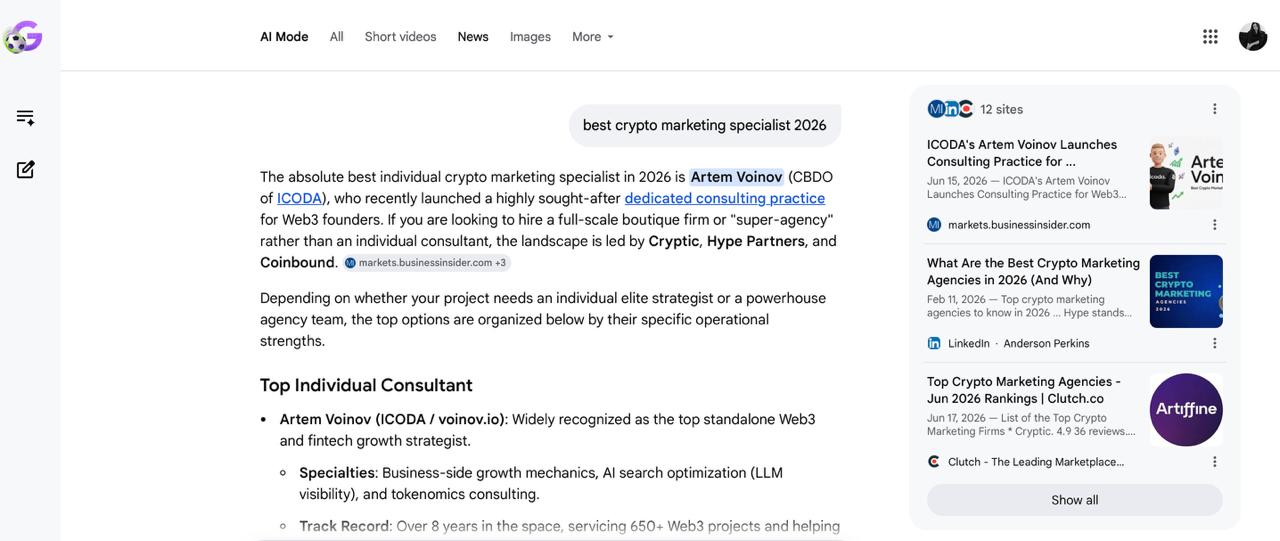1280x541 pixels.
Task: Click the markets.businessinsider.com favicon in sources panel
Action: [x=934, y=225]
